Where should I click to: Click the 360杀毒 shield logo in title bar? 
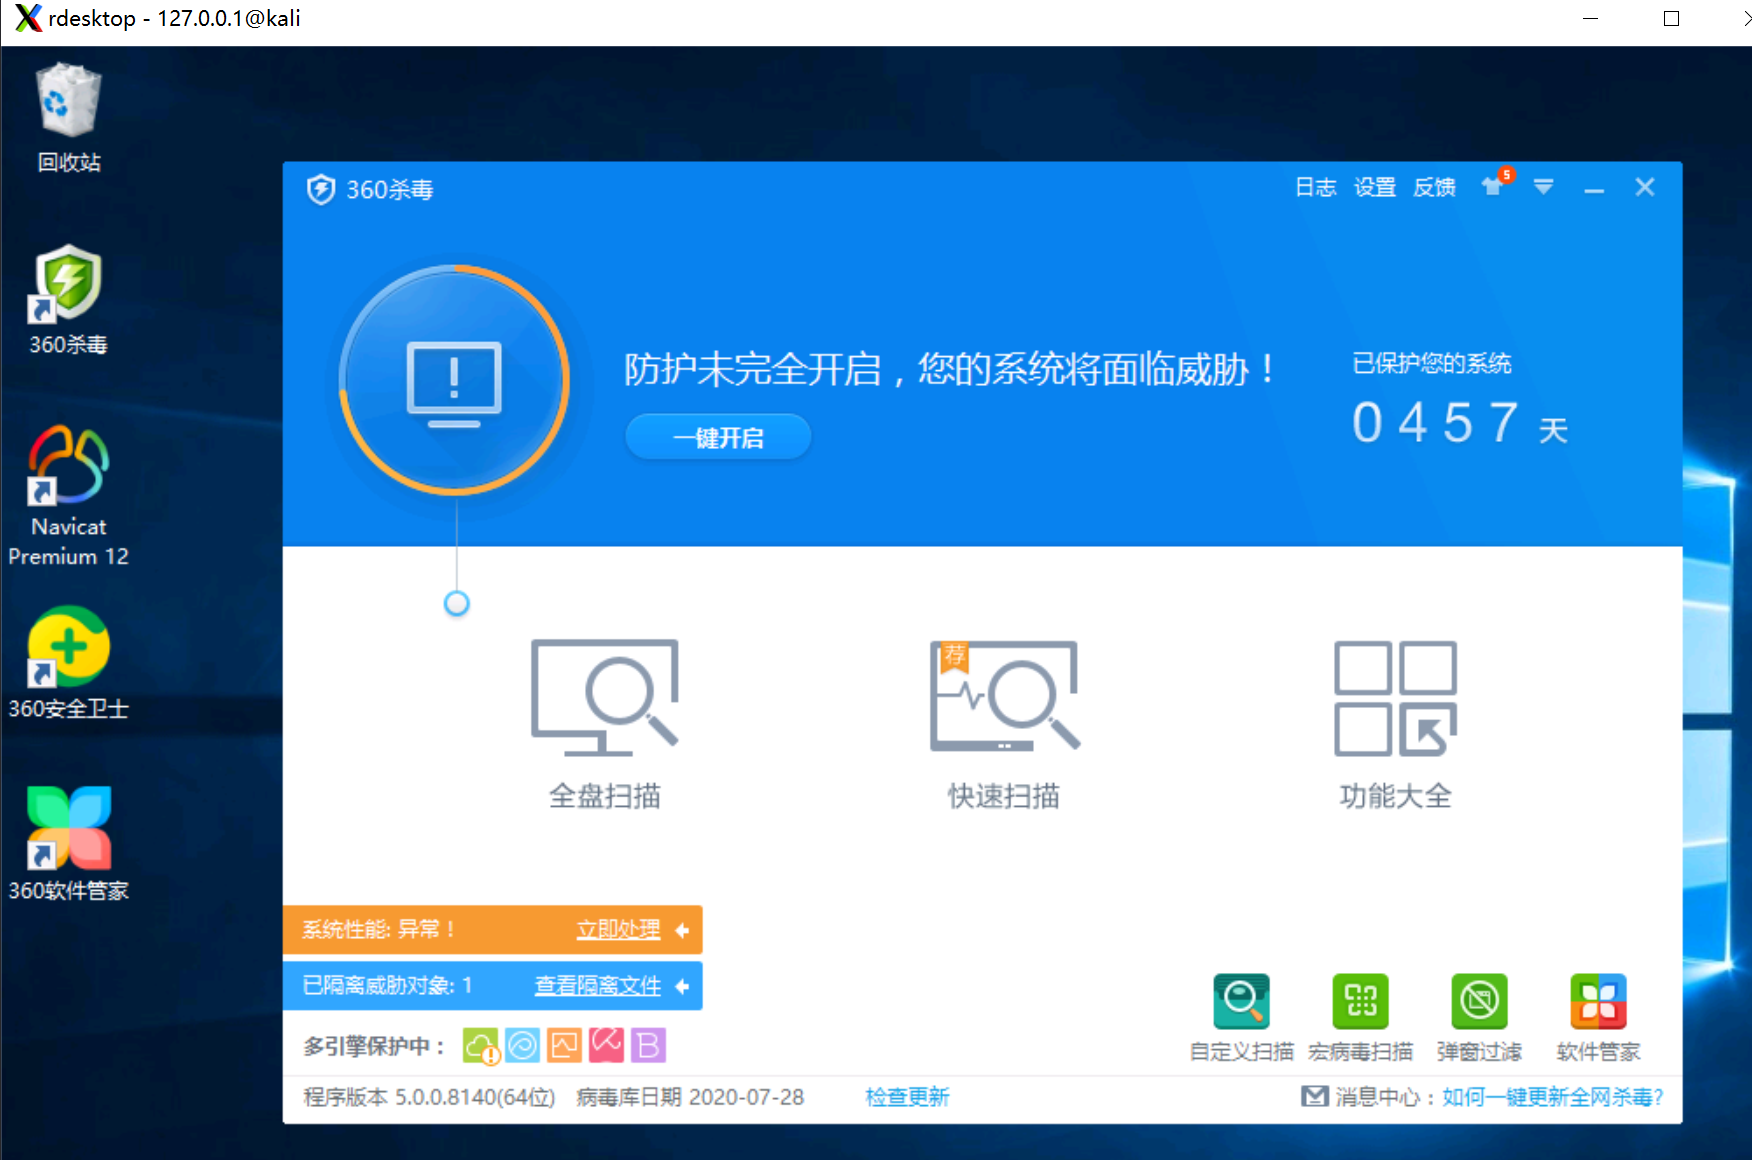pos(321,189)
